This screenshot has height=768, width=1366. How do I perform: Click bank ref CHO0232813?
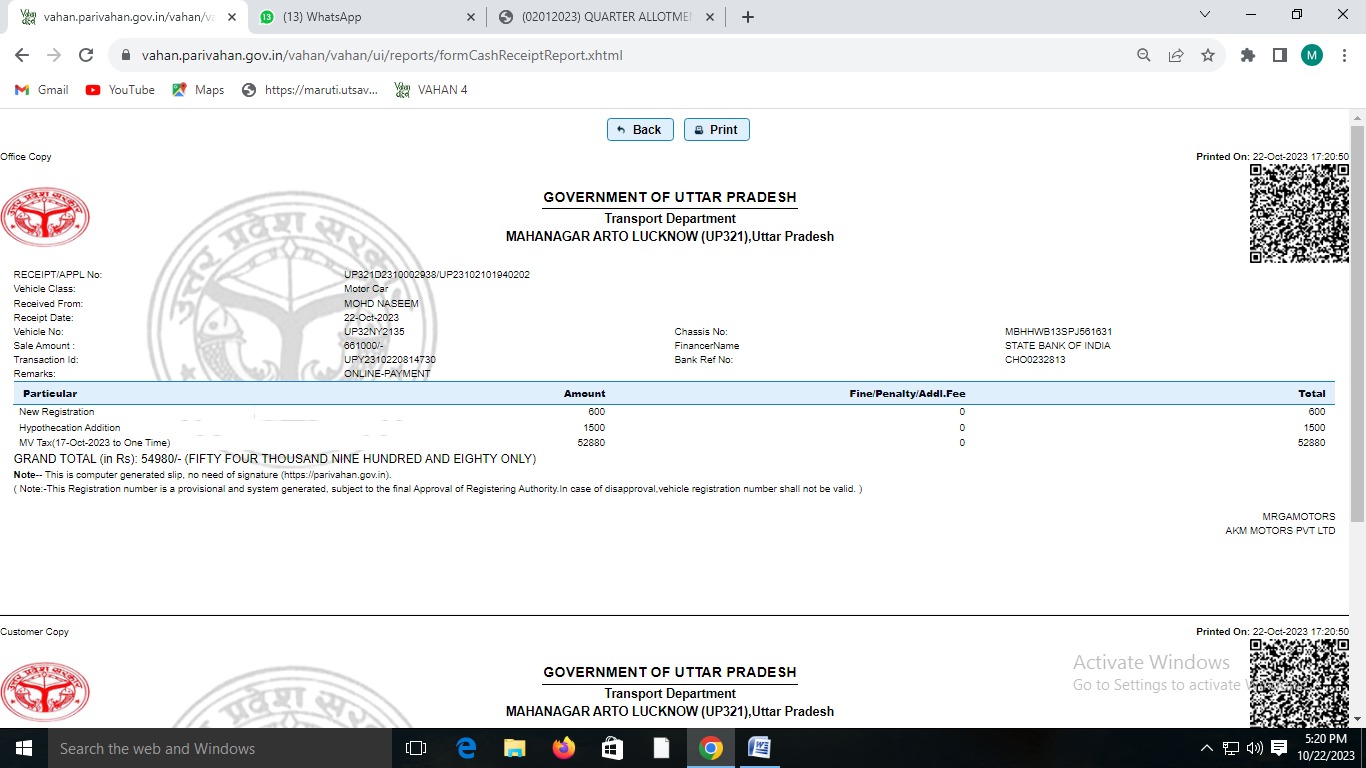click(x=1035, y=359)
